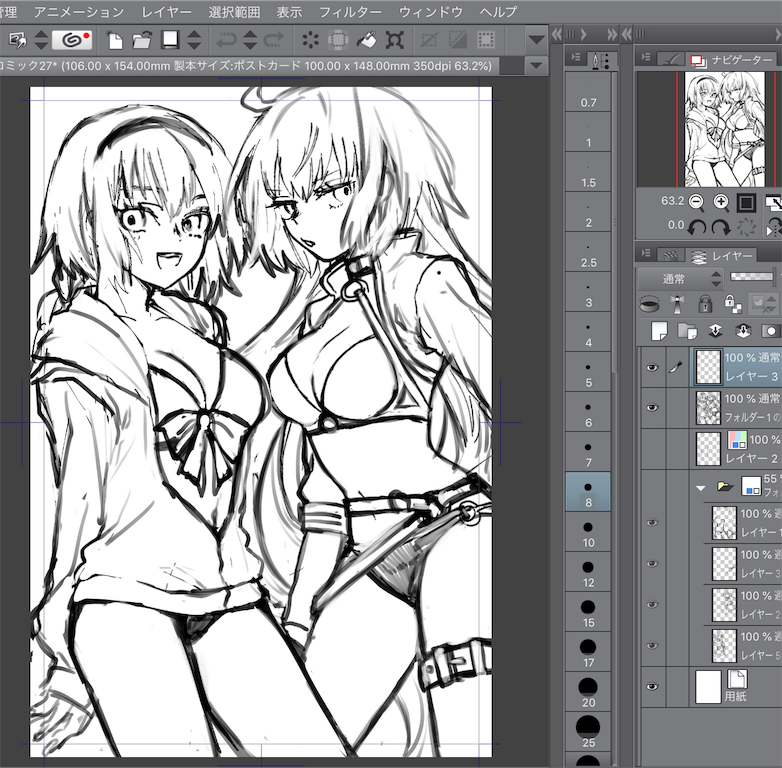Toggle the layer mask enable icon
This screenshot has width=782, height=768.
click(763, 303)
